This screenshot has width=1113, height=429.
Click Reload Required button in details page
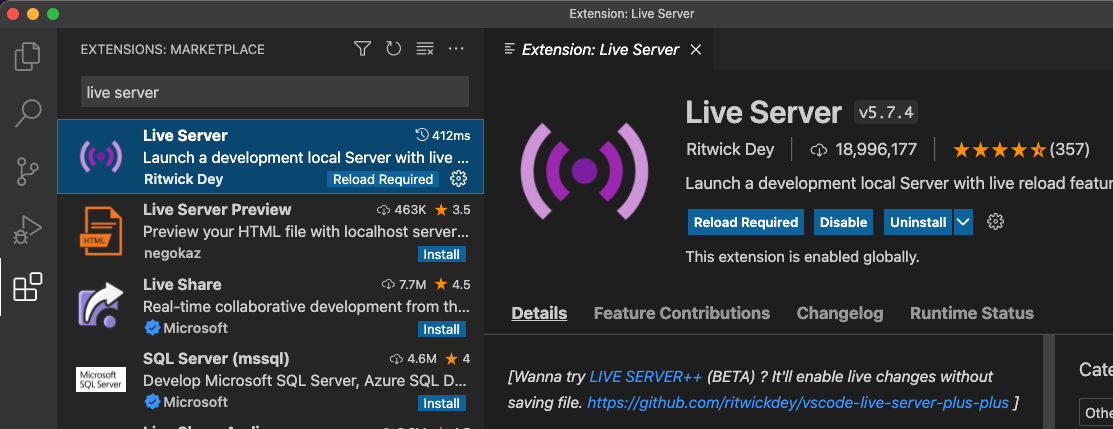click(x=746, y=222)
